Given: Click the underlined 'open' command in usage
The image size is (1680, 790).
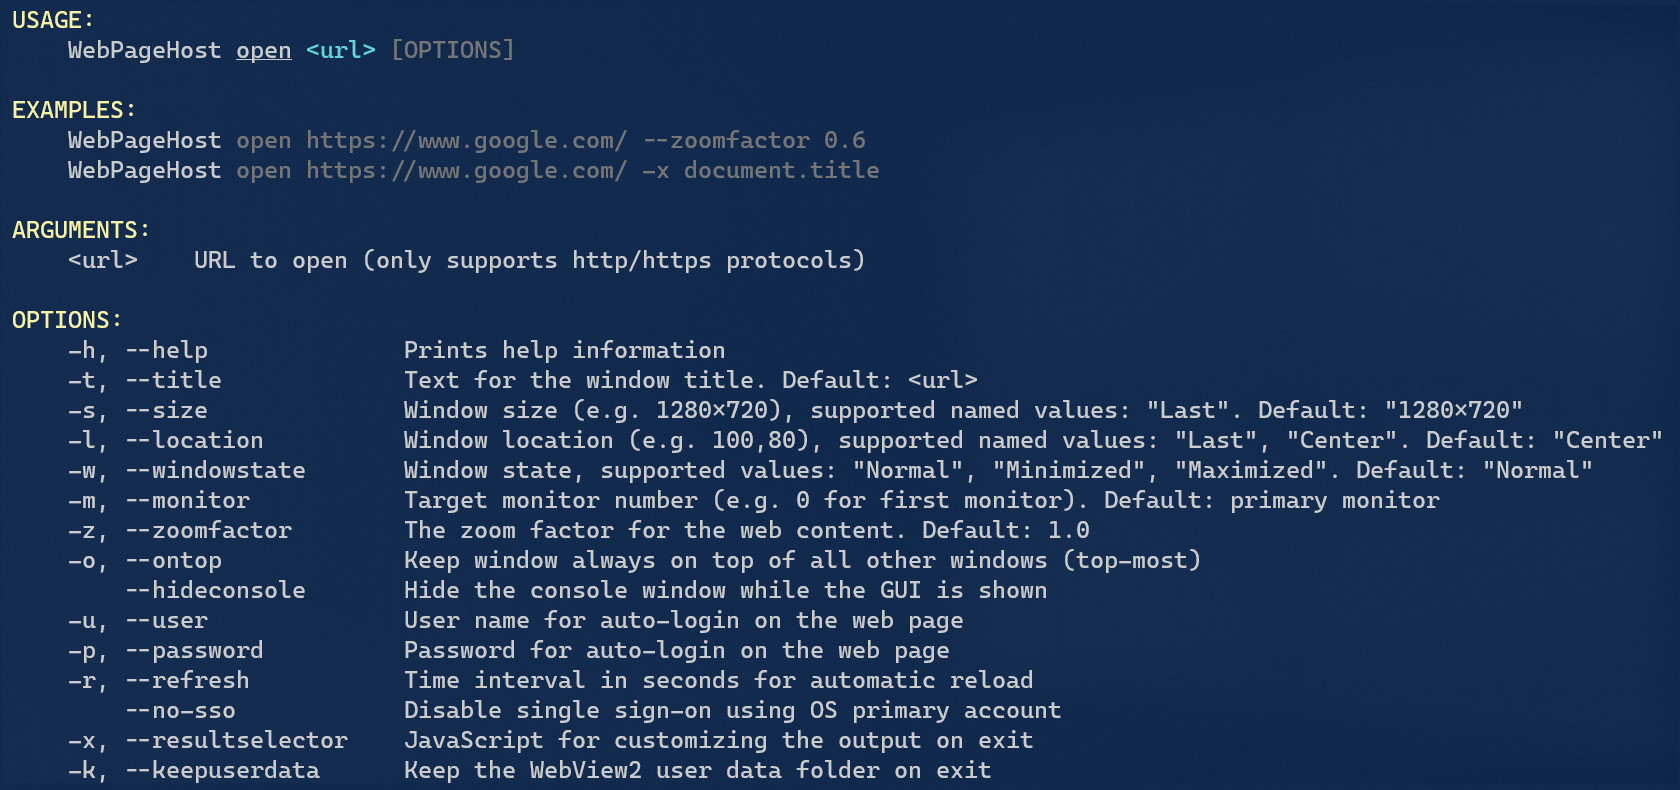Looking at the screenshot, I should point(264,50).
